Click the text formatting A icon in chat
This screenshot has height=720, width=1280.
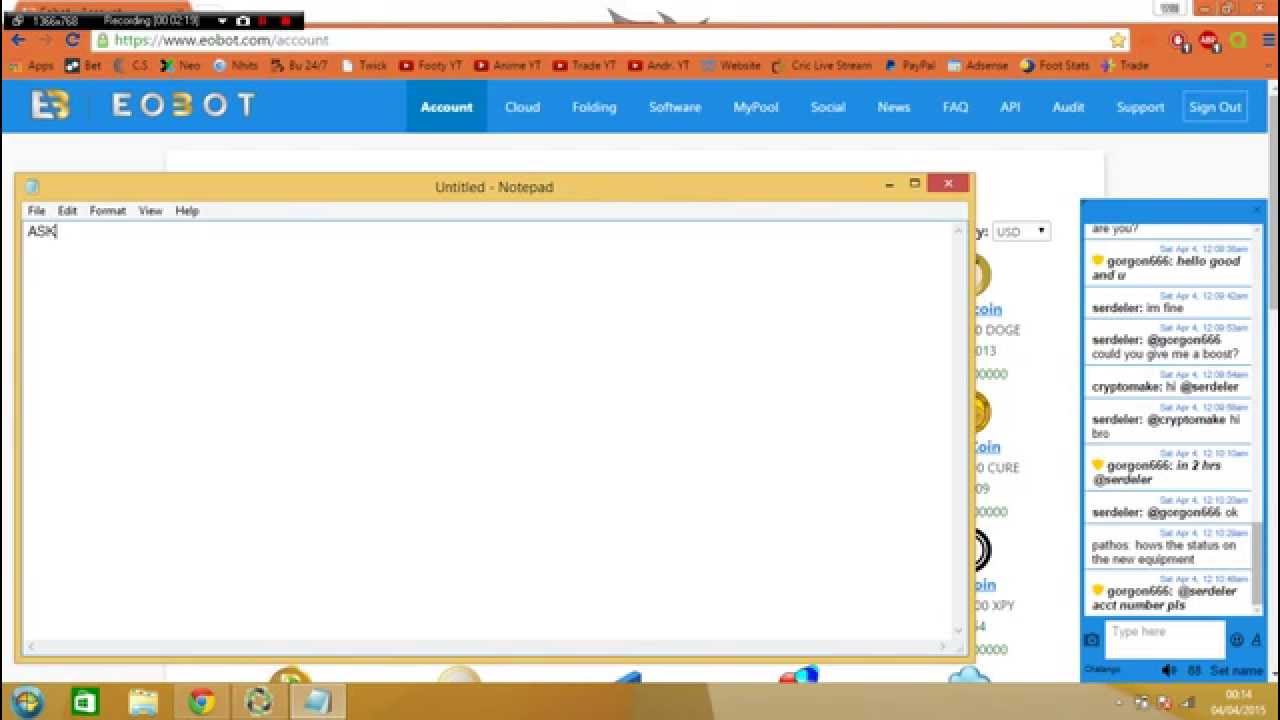coord(1256,640)
